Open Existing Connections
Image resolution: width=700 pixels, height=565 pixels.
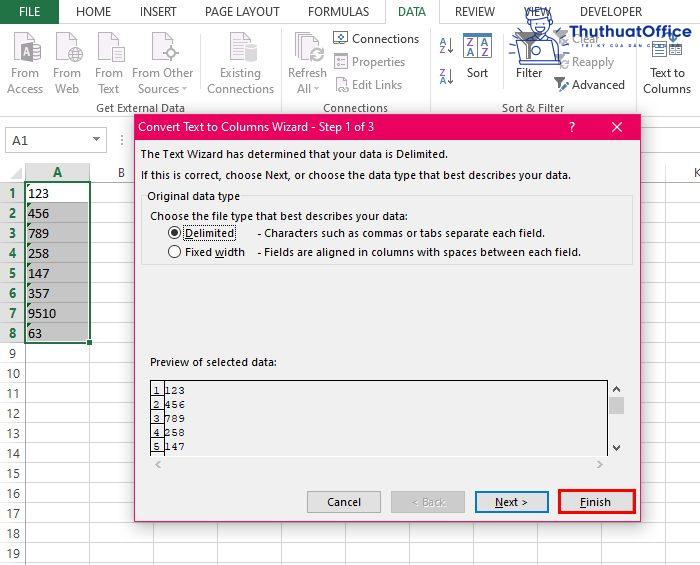point(240,62)
